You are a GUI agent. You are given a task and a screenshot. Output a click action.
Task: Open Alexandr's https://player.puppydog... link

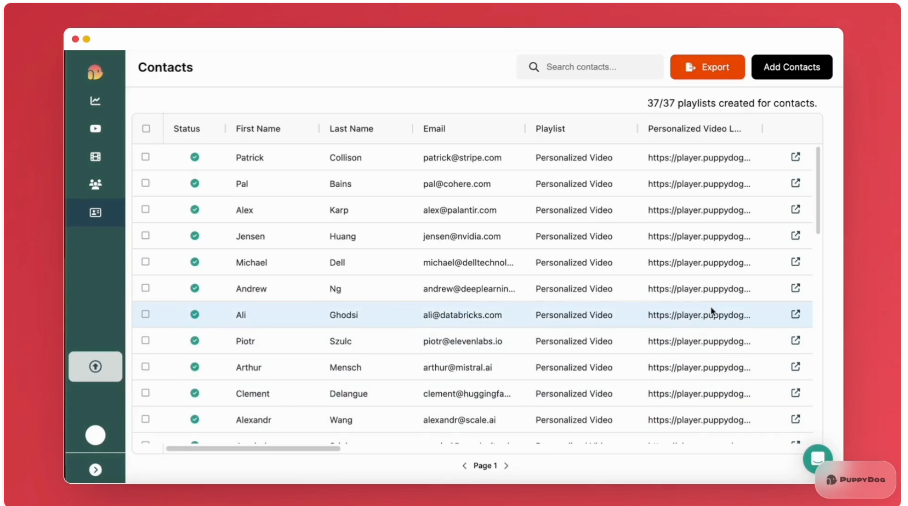(x=699, y=420)
